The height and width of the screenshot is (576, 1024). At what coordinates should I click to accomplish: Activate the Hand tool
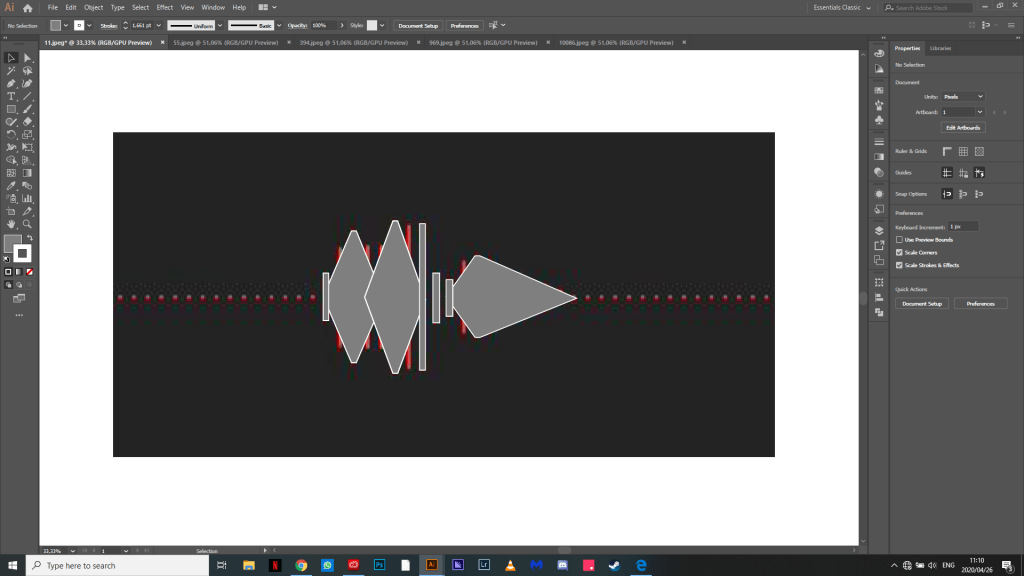coord(11,224)
